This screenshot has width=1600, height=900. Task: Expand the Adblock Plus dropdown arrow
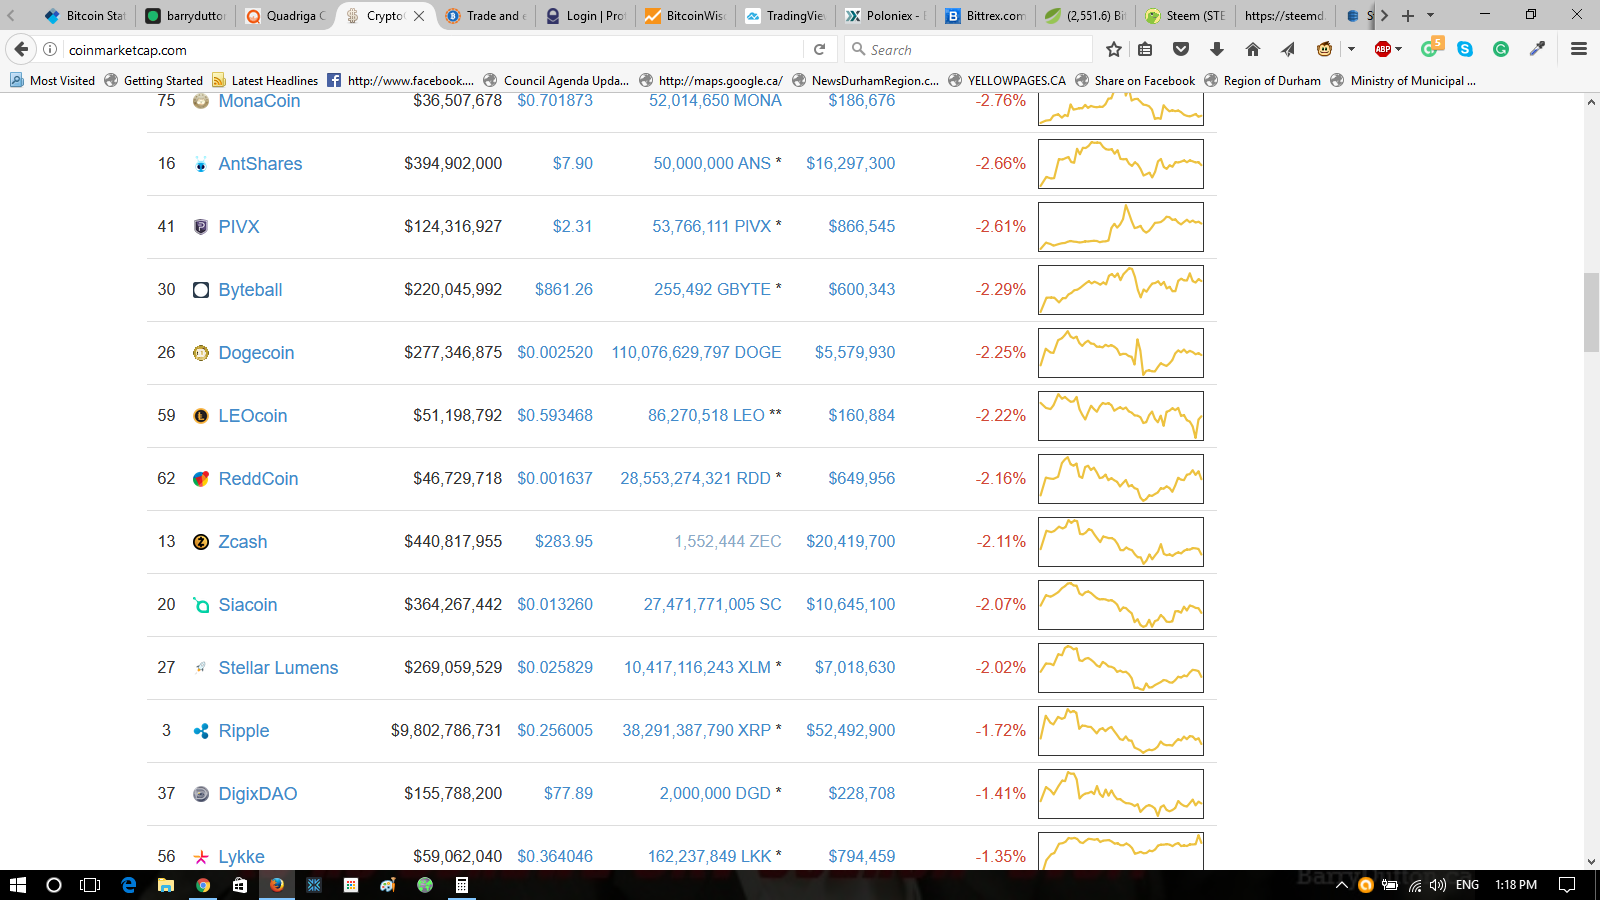click(x=1398, y=49)
